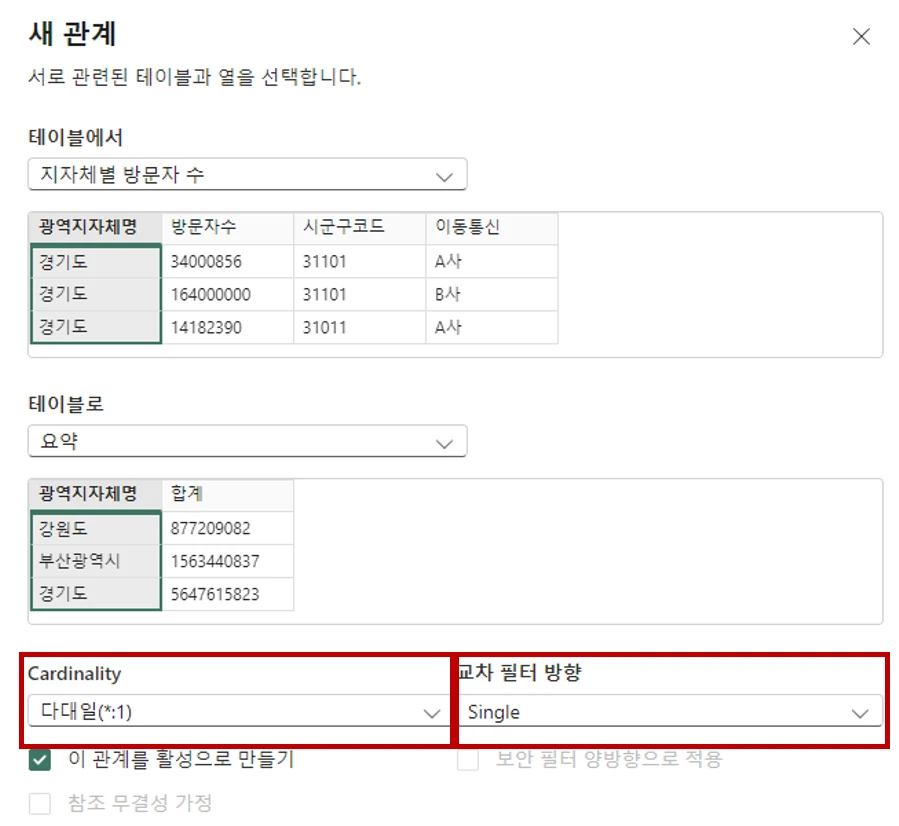Click the chevron in Single combo box
Image resolution: width=899 pixels, height=826 pixels.
pyautogui.click(x=859, y=714)
